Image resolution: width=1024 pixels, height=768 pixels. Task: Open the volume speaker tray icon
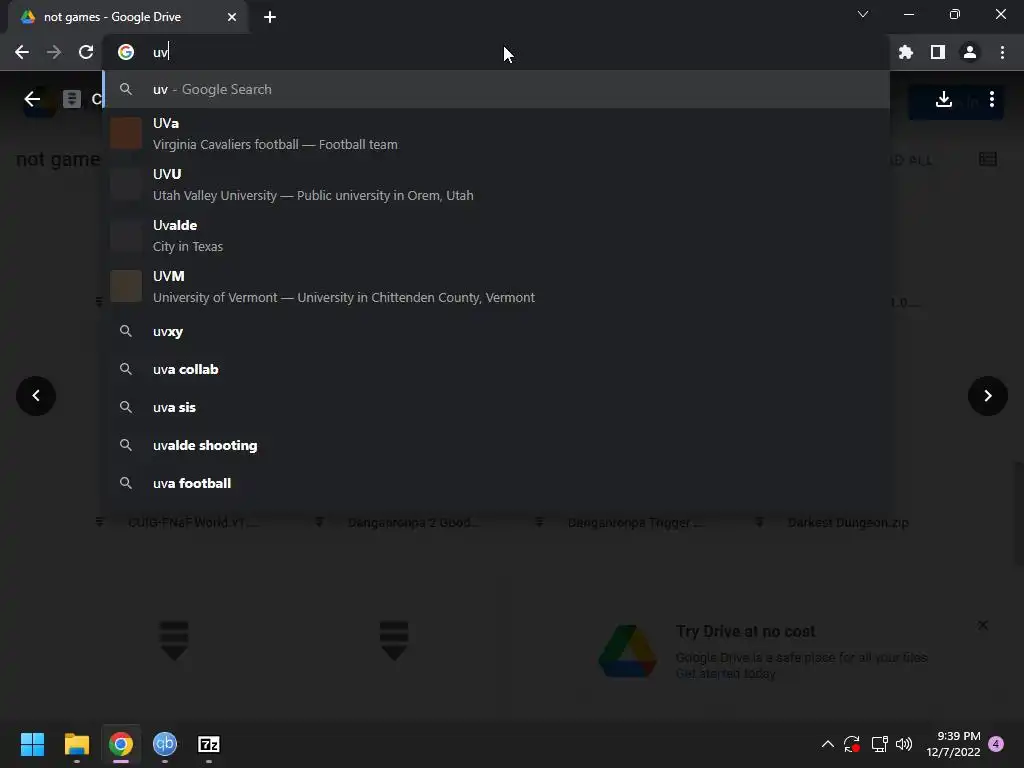[x=904, y=744]
